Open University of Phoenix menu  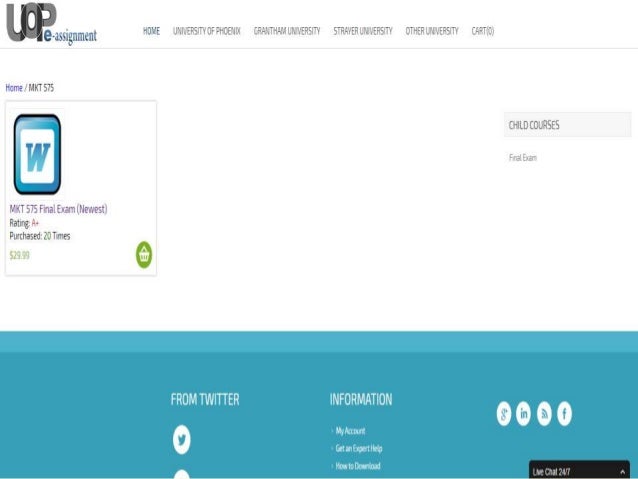pyautogui.click(x=207, y=31)
